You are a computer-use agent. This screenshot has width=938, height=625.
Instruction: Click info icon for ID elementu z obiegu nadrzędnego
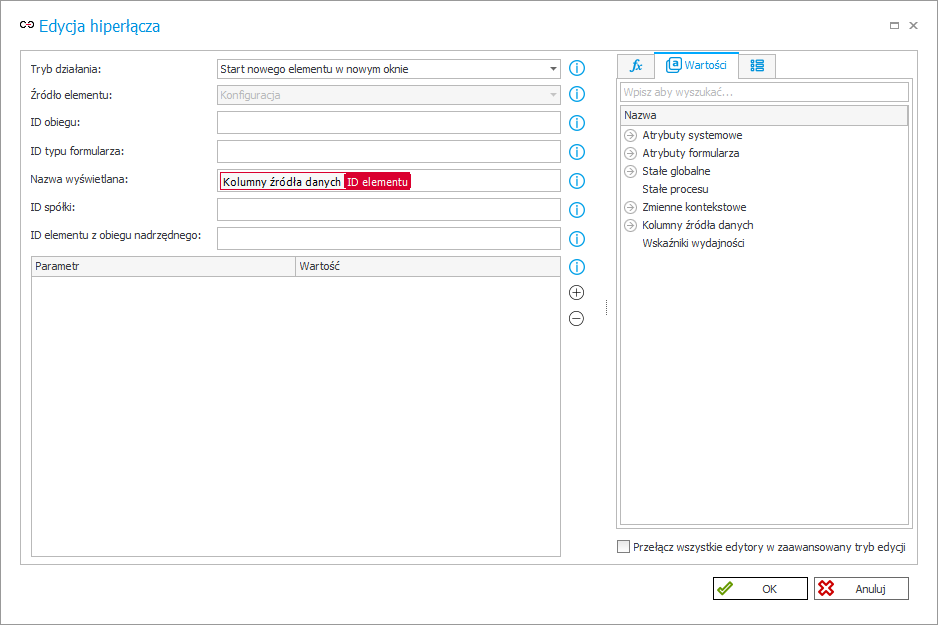click(x=577, y=239)
